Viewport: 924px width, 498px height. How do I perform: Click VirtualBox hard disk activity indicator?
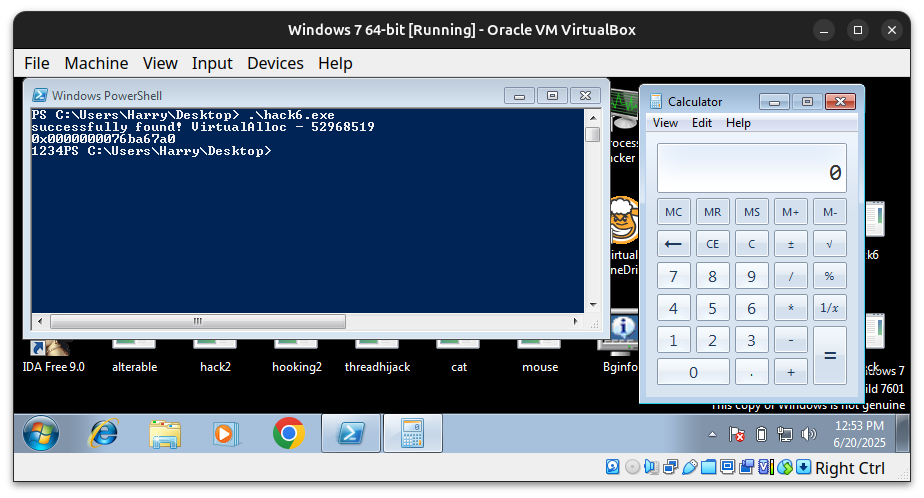(613, 467)
